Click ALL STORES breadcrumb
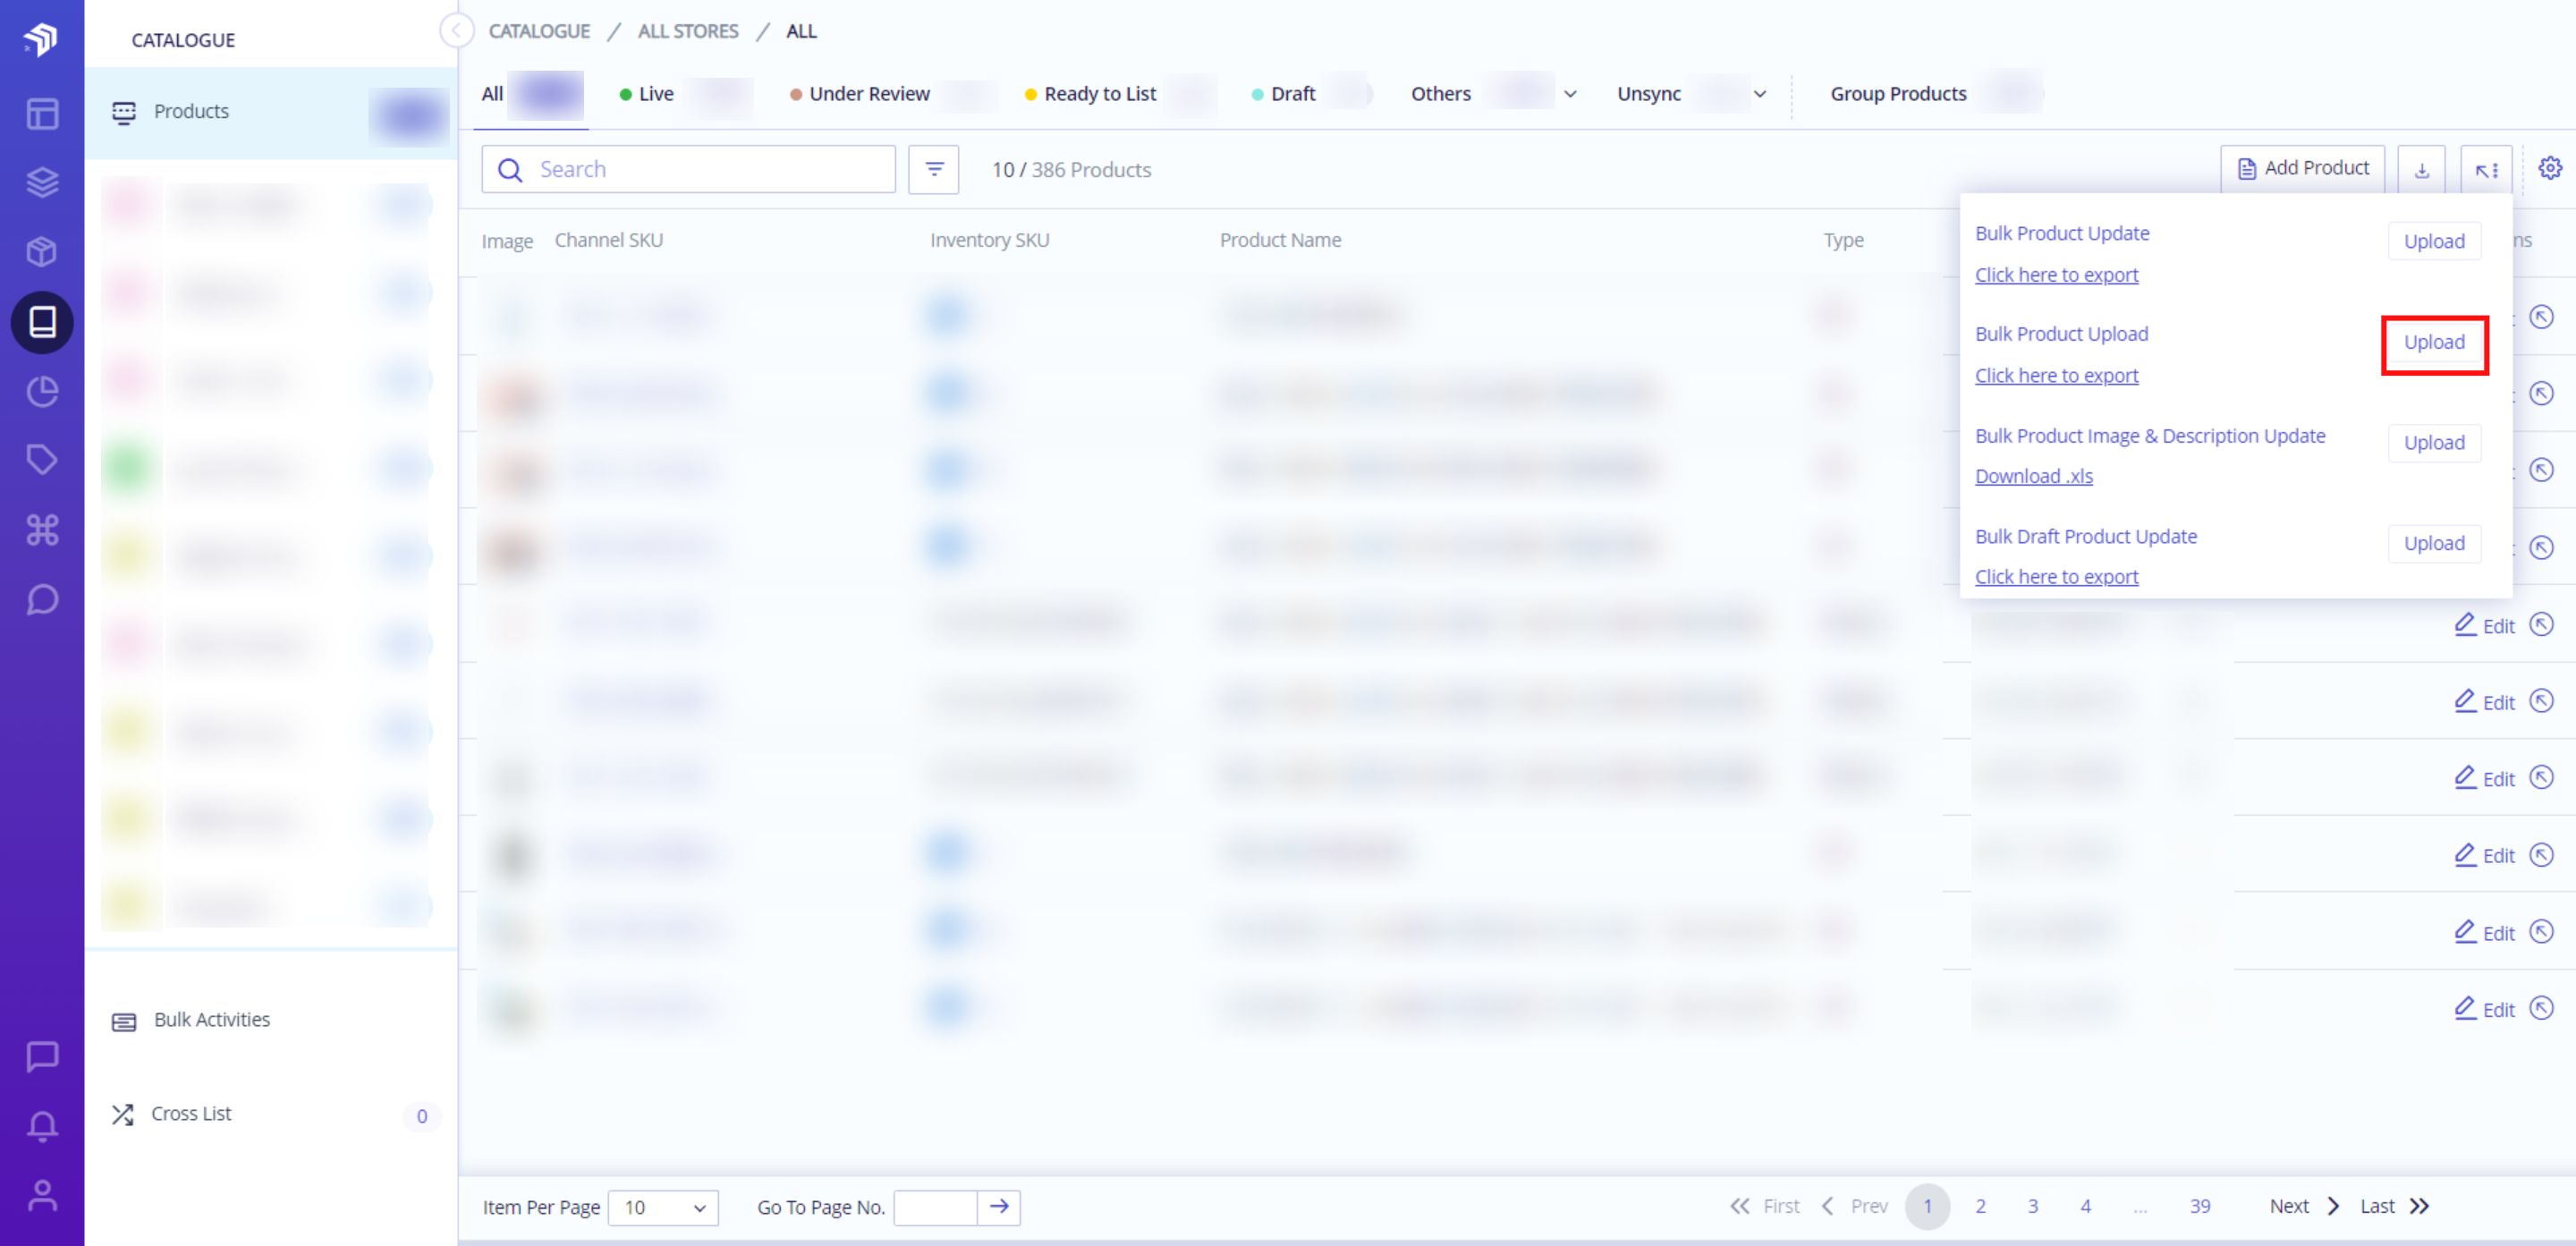 [688, 31]
